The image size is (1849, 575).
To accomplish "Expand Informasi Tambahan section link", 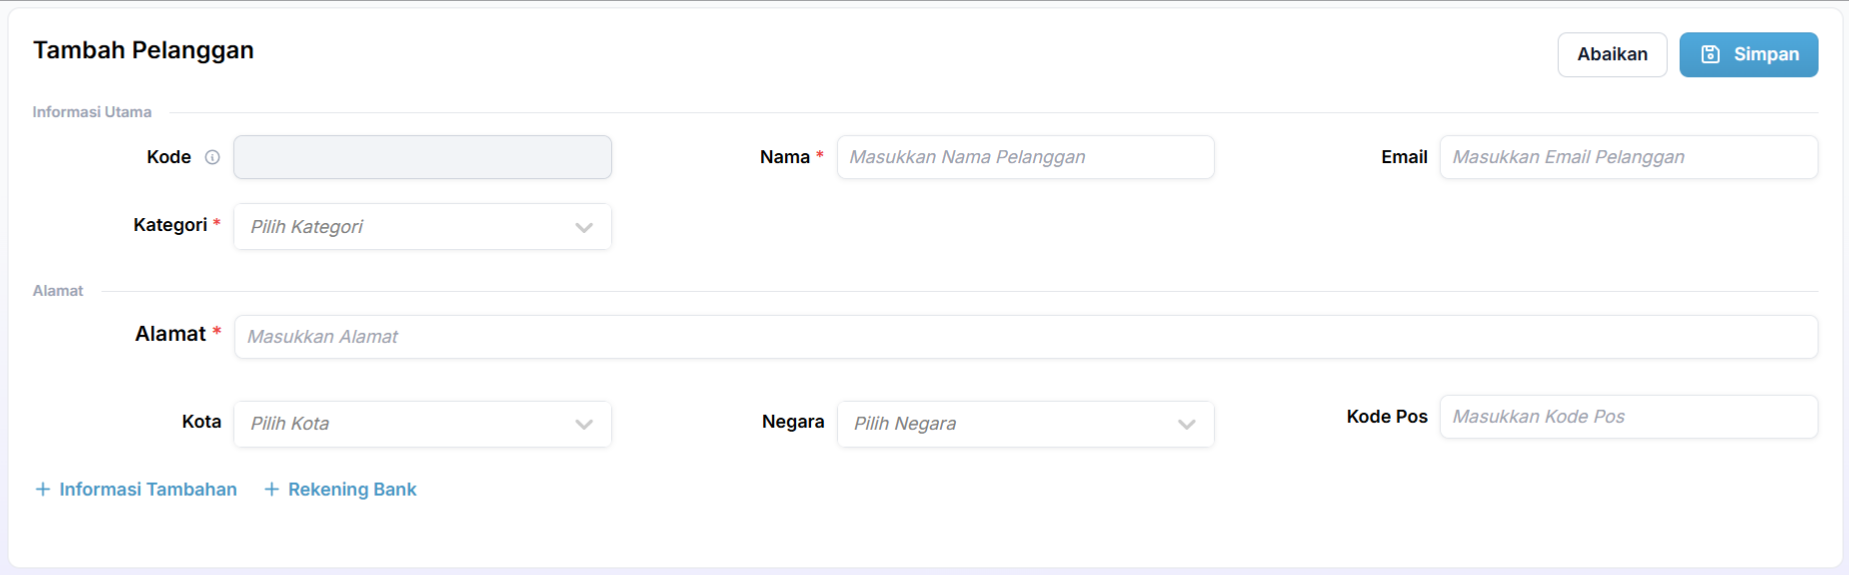I will 136,489.
